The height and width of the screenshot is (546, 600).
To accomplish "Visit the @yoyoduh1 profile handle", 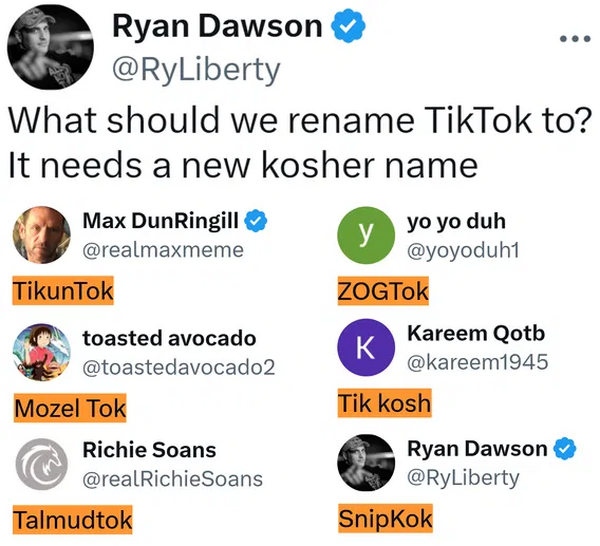I will [457, 250].
